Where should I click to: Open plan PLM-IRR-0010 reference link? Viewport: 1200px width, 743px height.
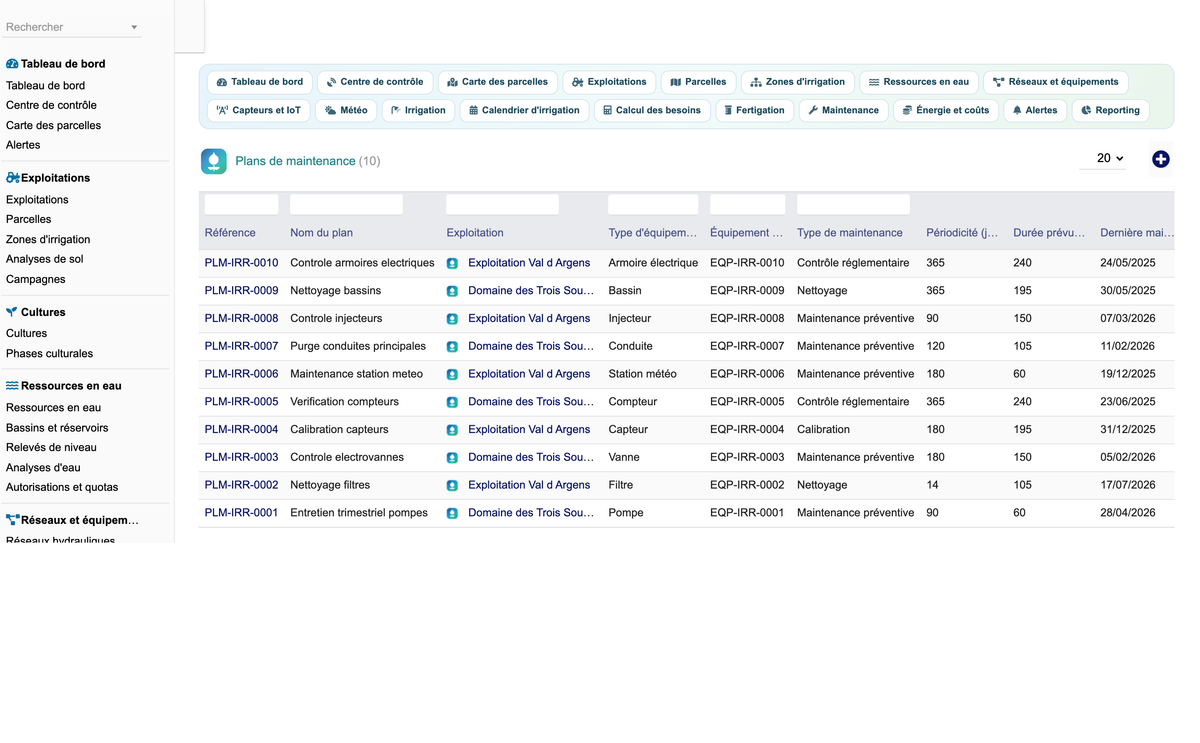(x=241, y=263)
